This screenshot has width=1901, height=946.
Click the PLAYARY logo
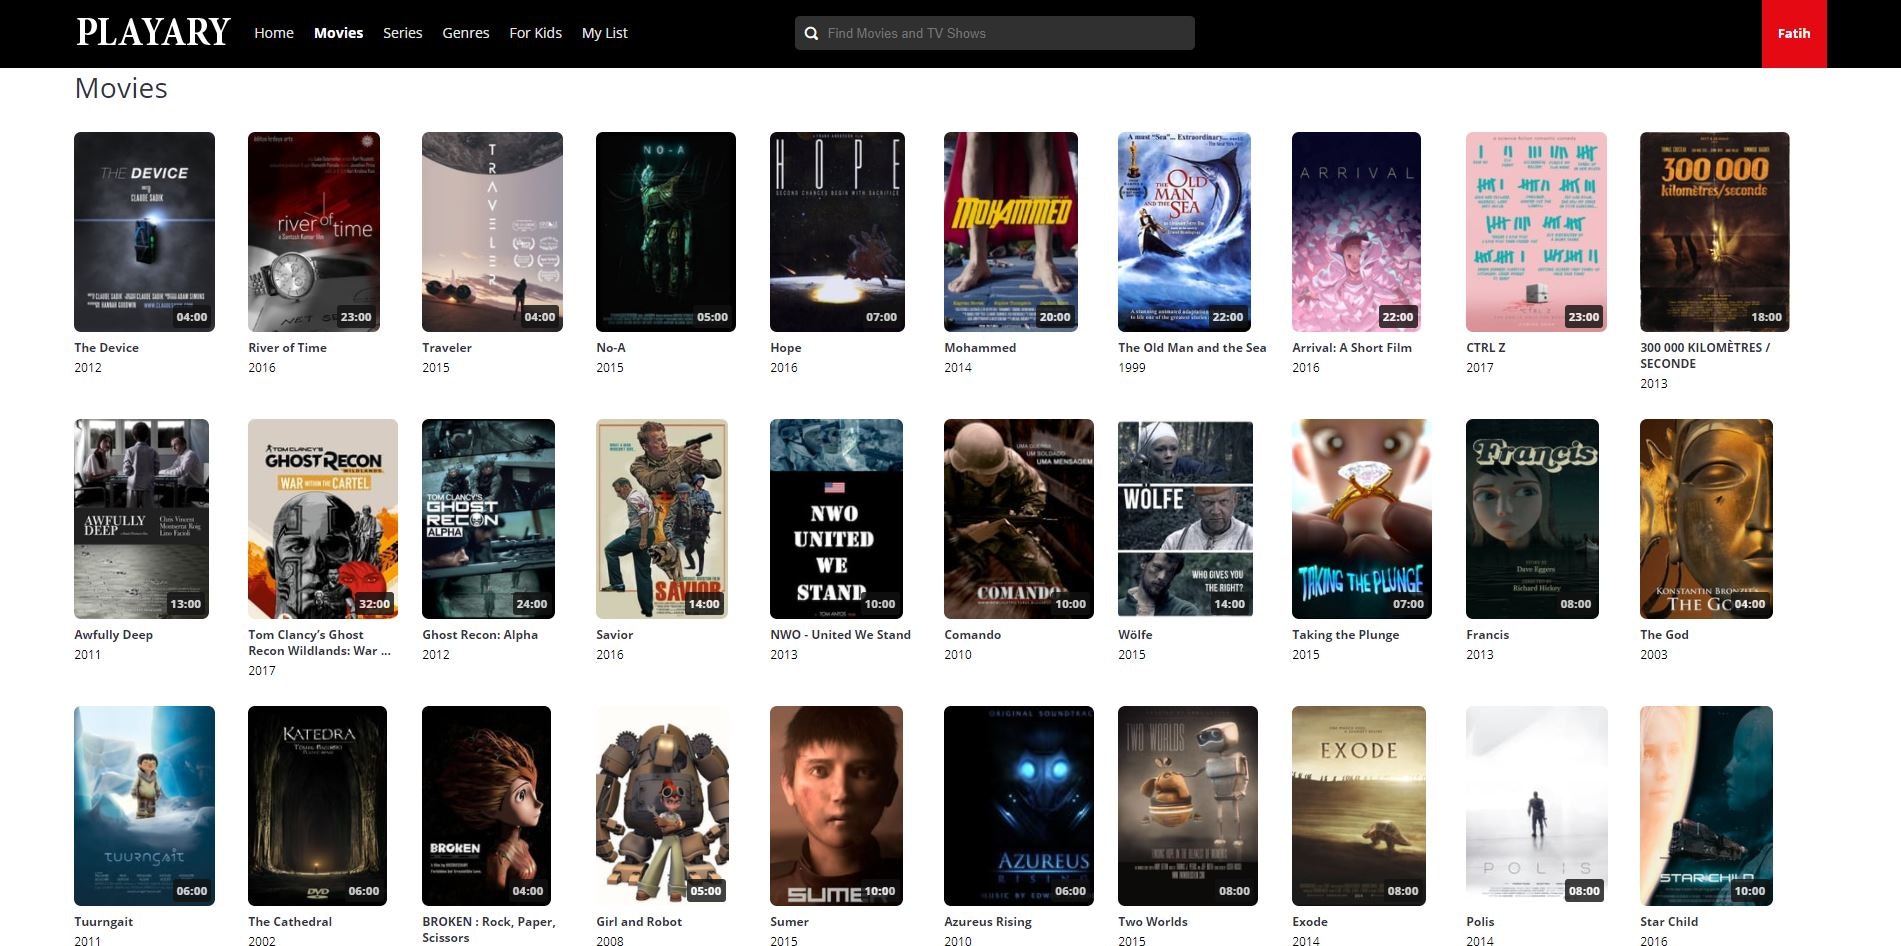152,31
